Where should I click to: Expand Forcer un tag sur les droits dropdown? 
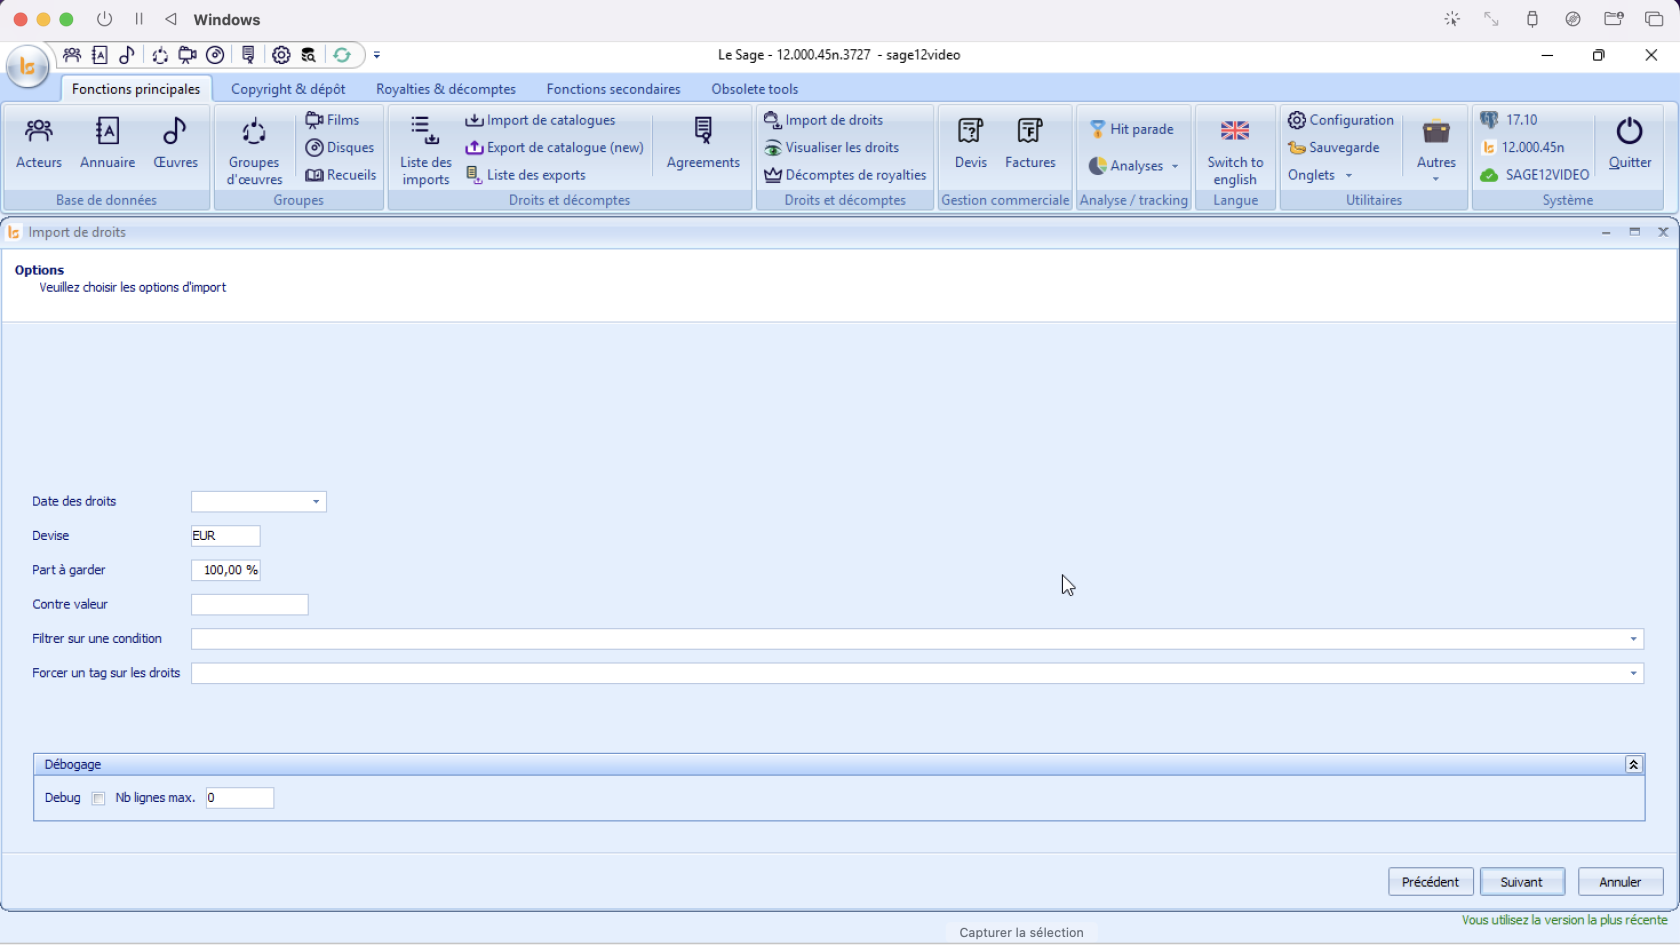[x=1633, y=674]
